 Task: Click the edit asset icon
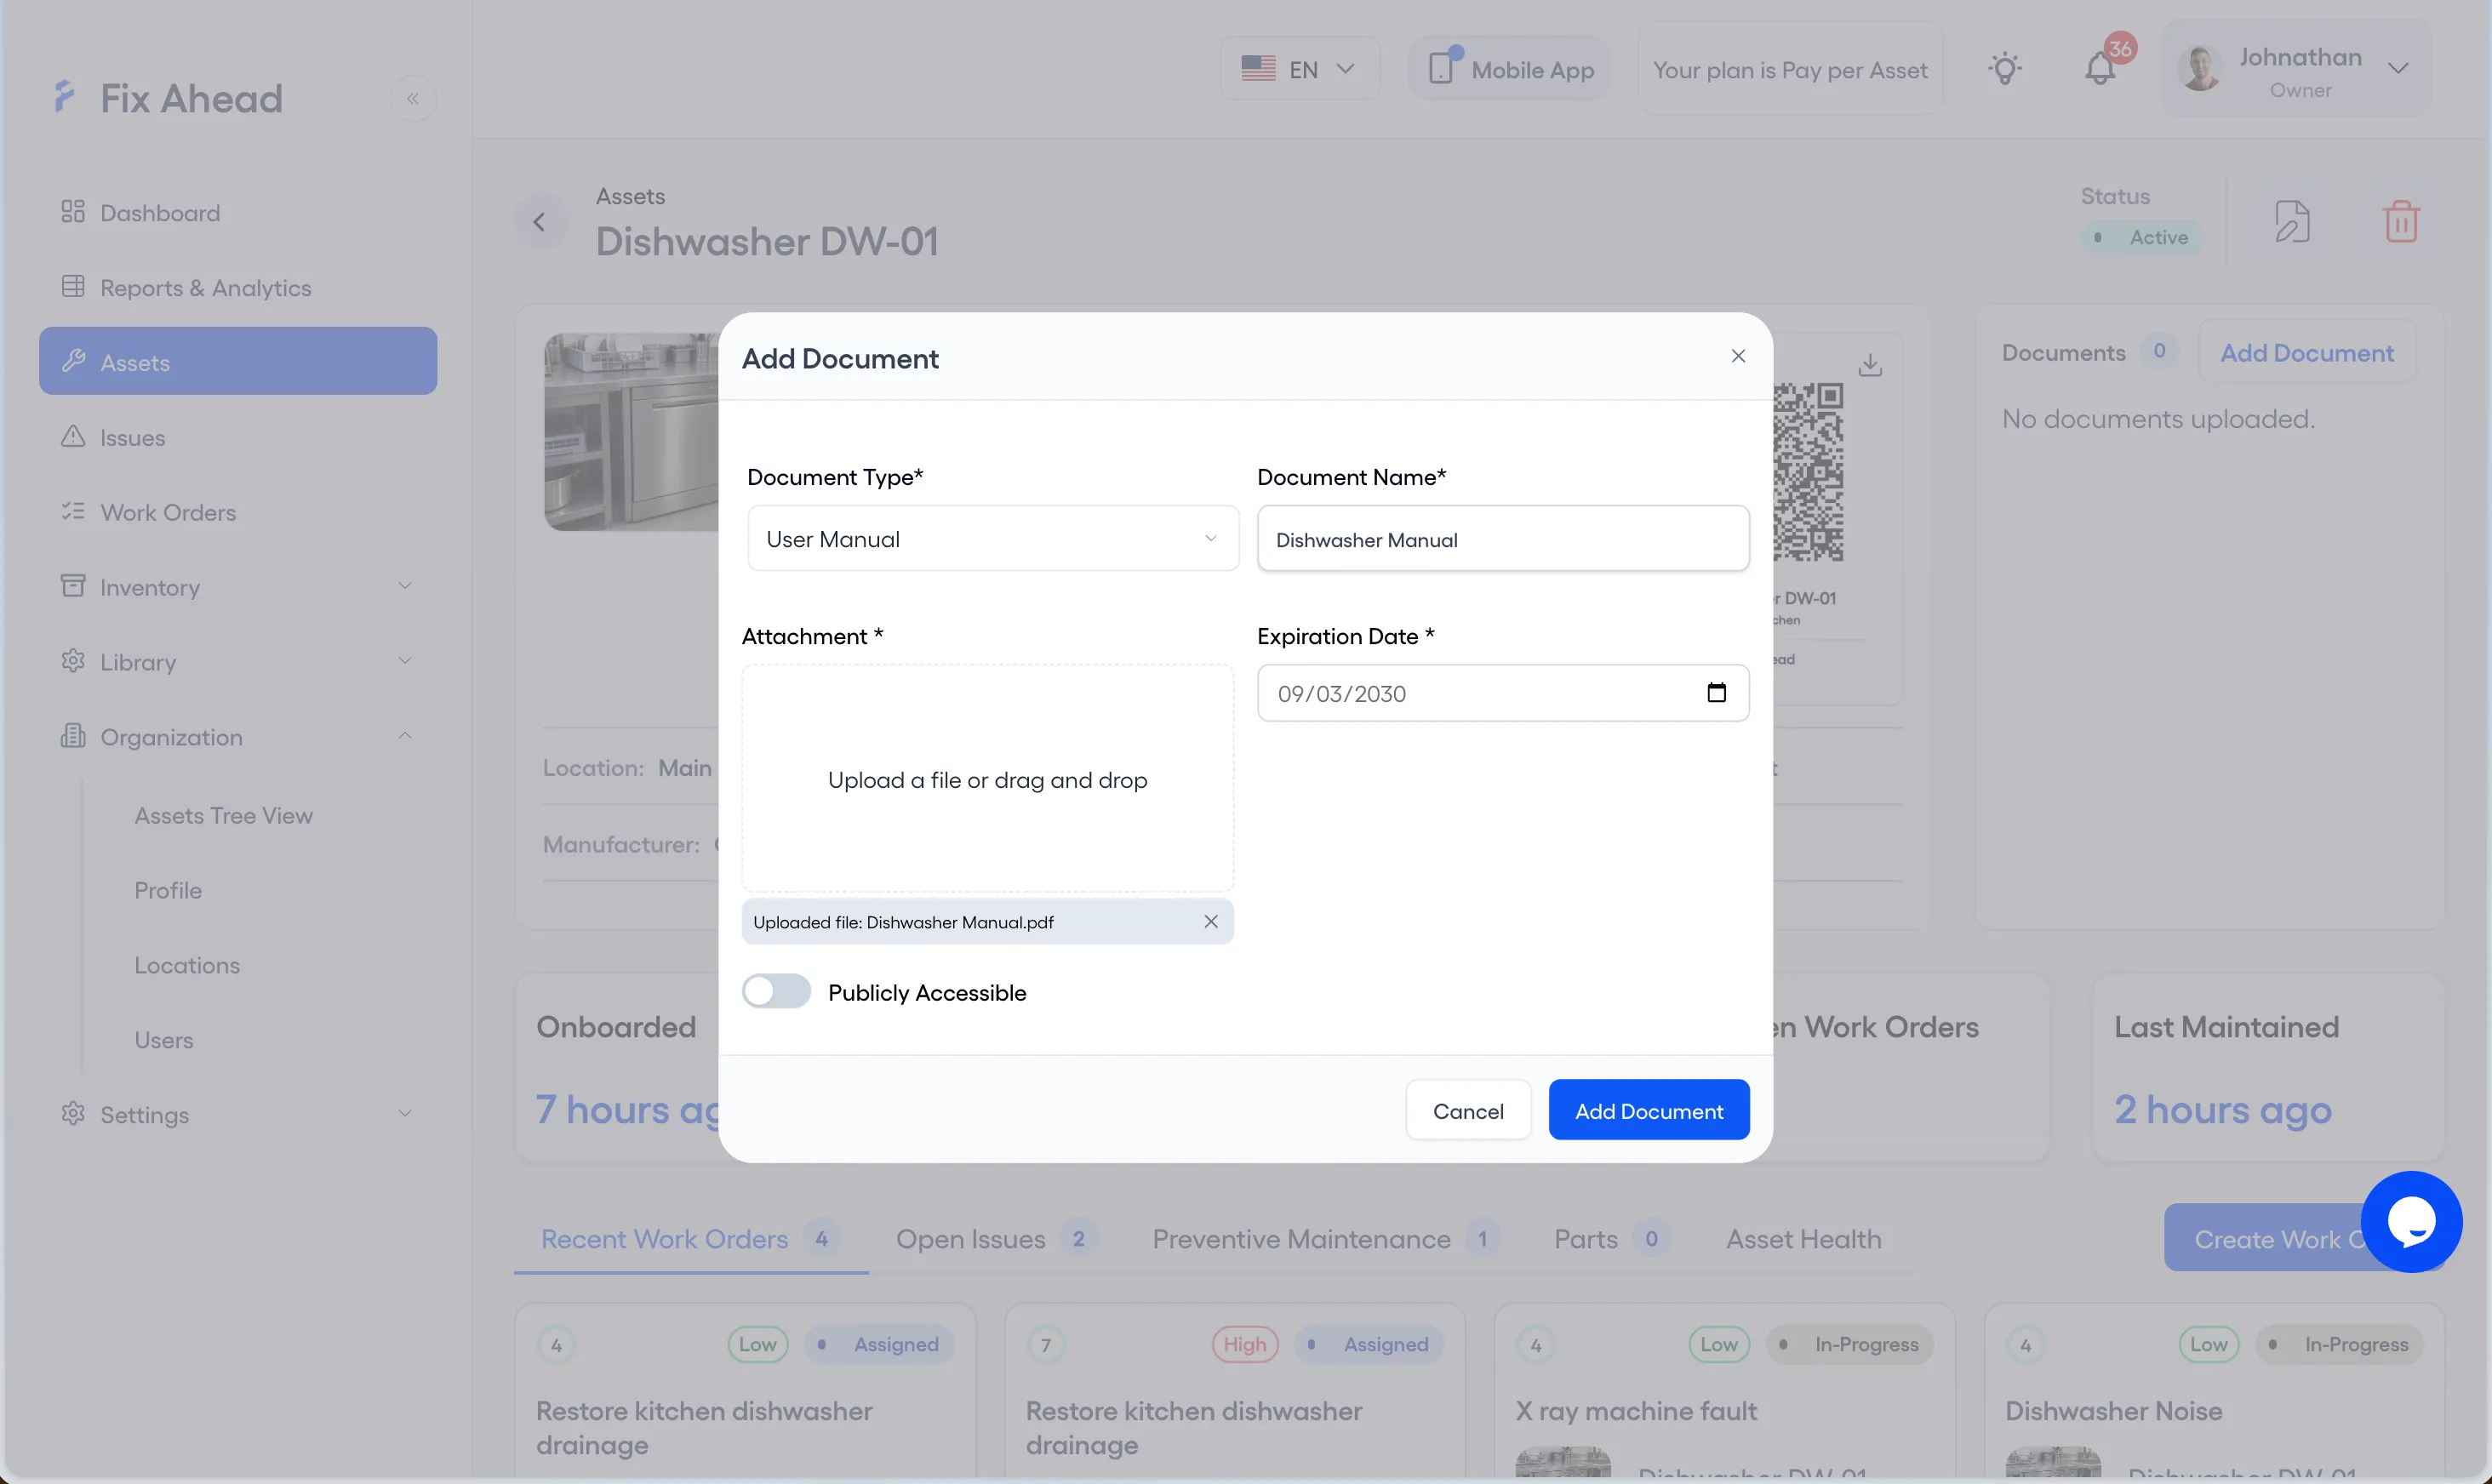(2292, 222)
